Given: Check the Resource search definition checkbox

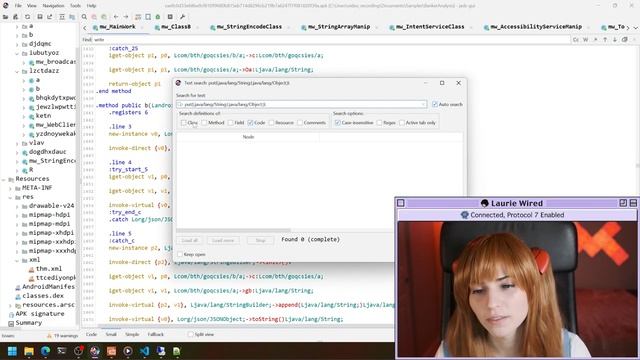Looking at the screenshot, I should (271, 123).
